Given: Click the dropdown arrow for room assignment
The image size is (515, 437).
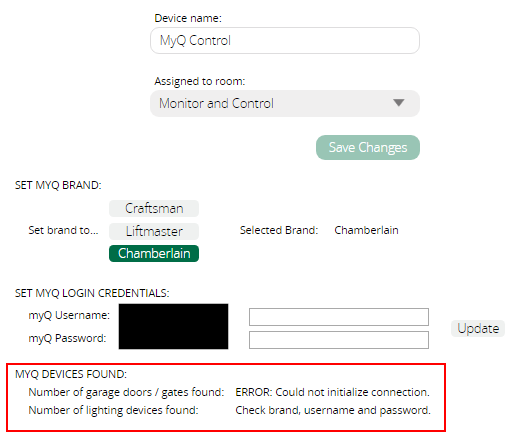Looking at the screenshot, I should pos(399,103).
